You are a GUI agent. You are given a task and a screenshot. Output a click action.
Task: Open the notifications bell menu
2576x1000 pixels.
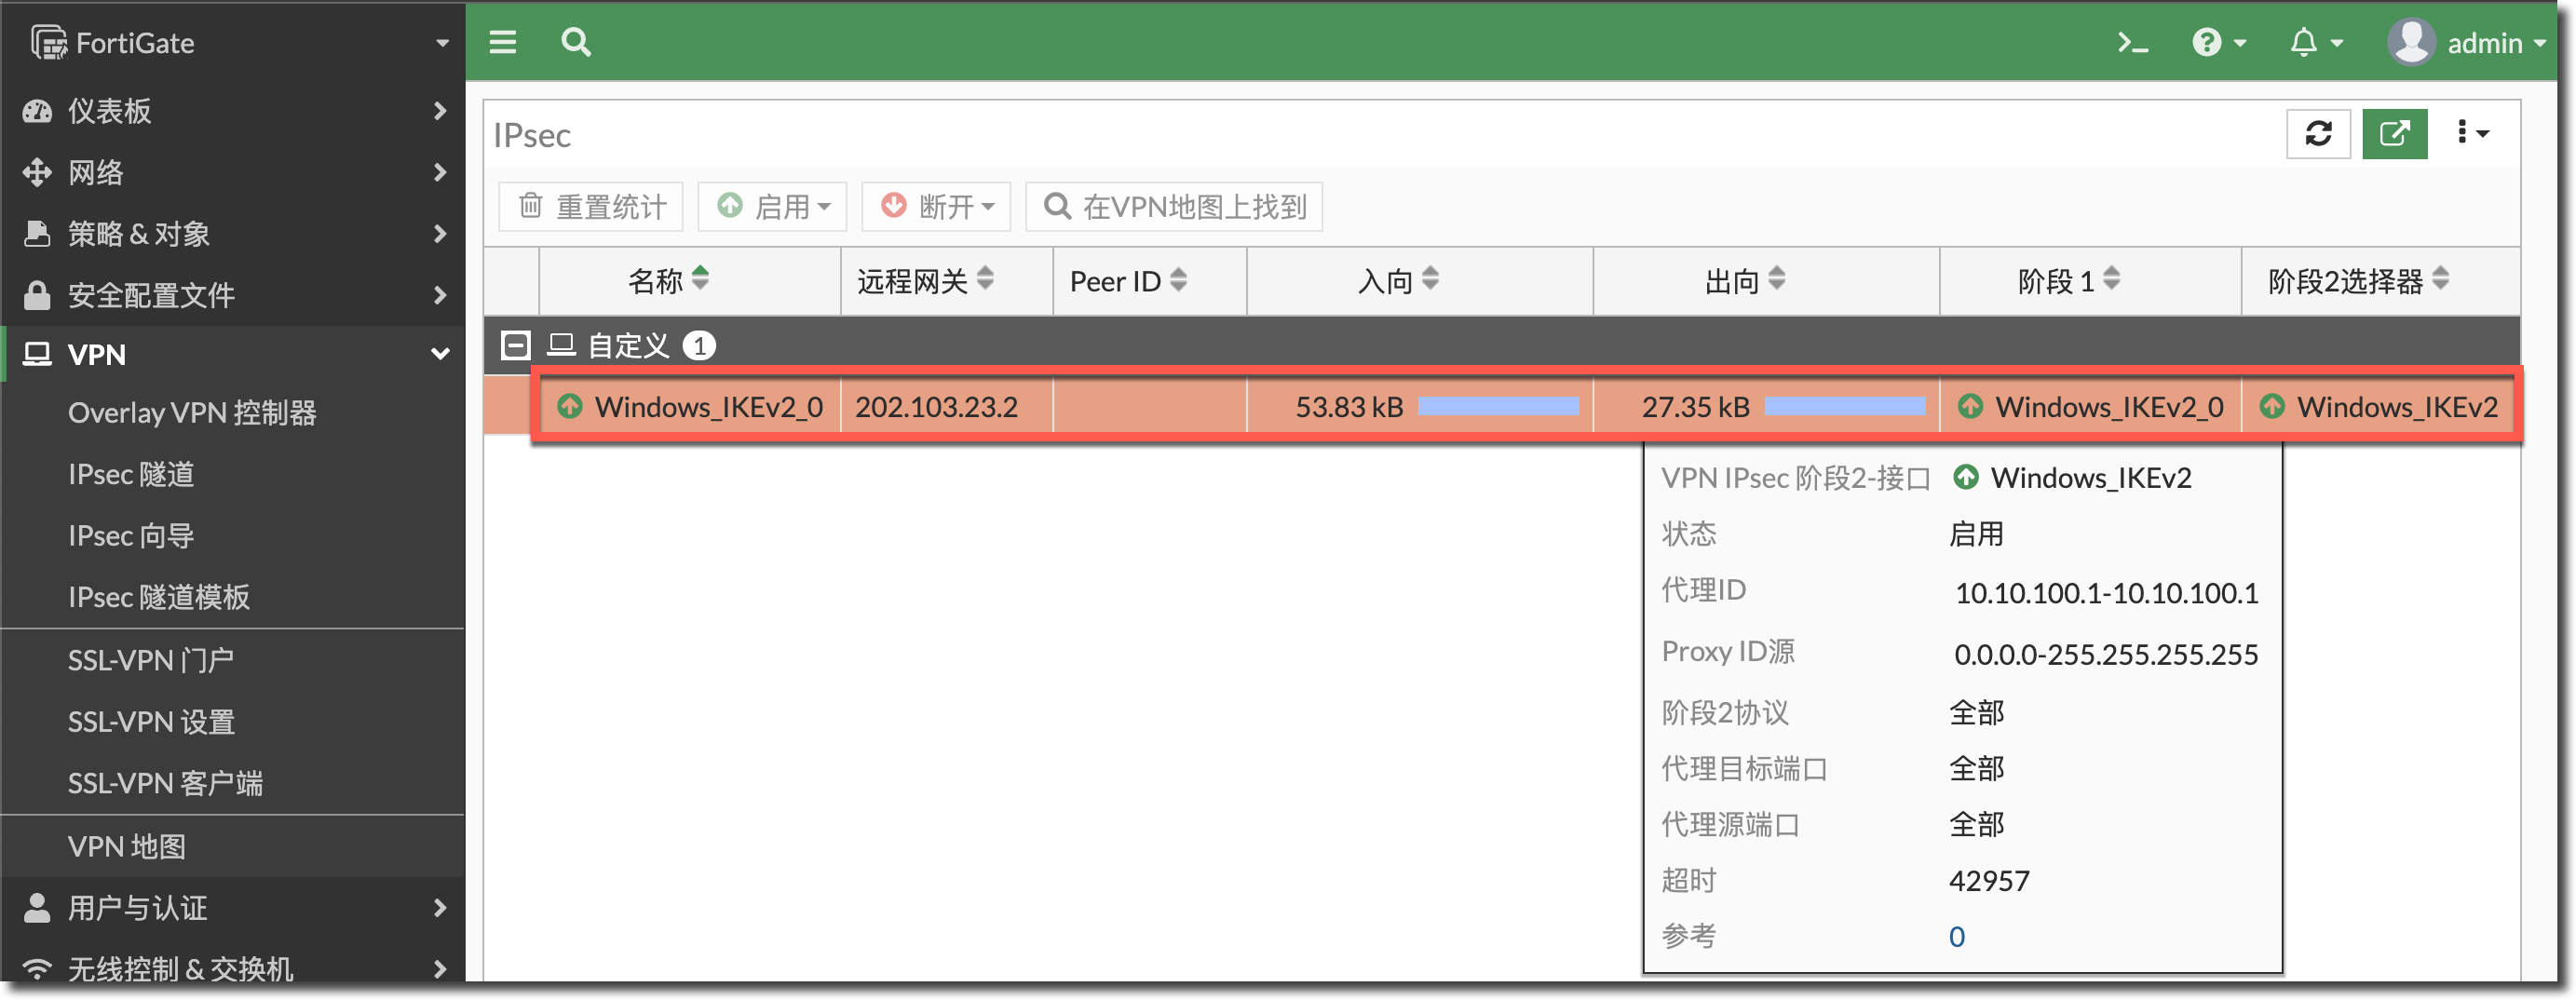click(x=2314, y=43)
